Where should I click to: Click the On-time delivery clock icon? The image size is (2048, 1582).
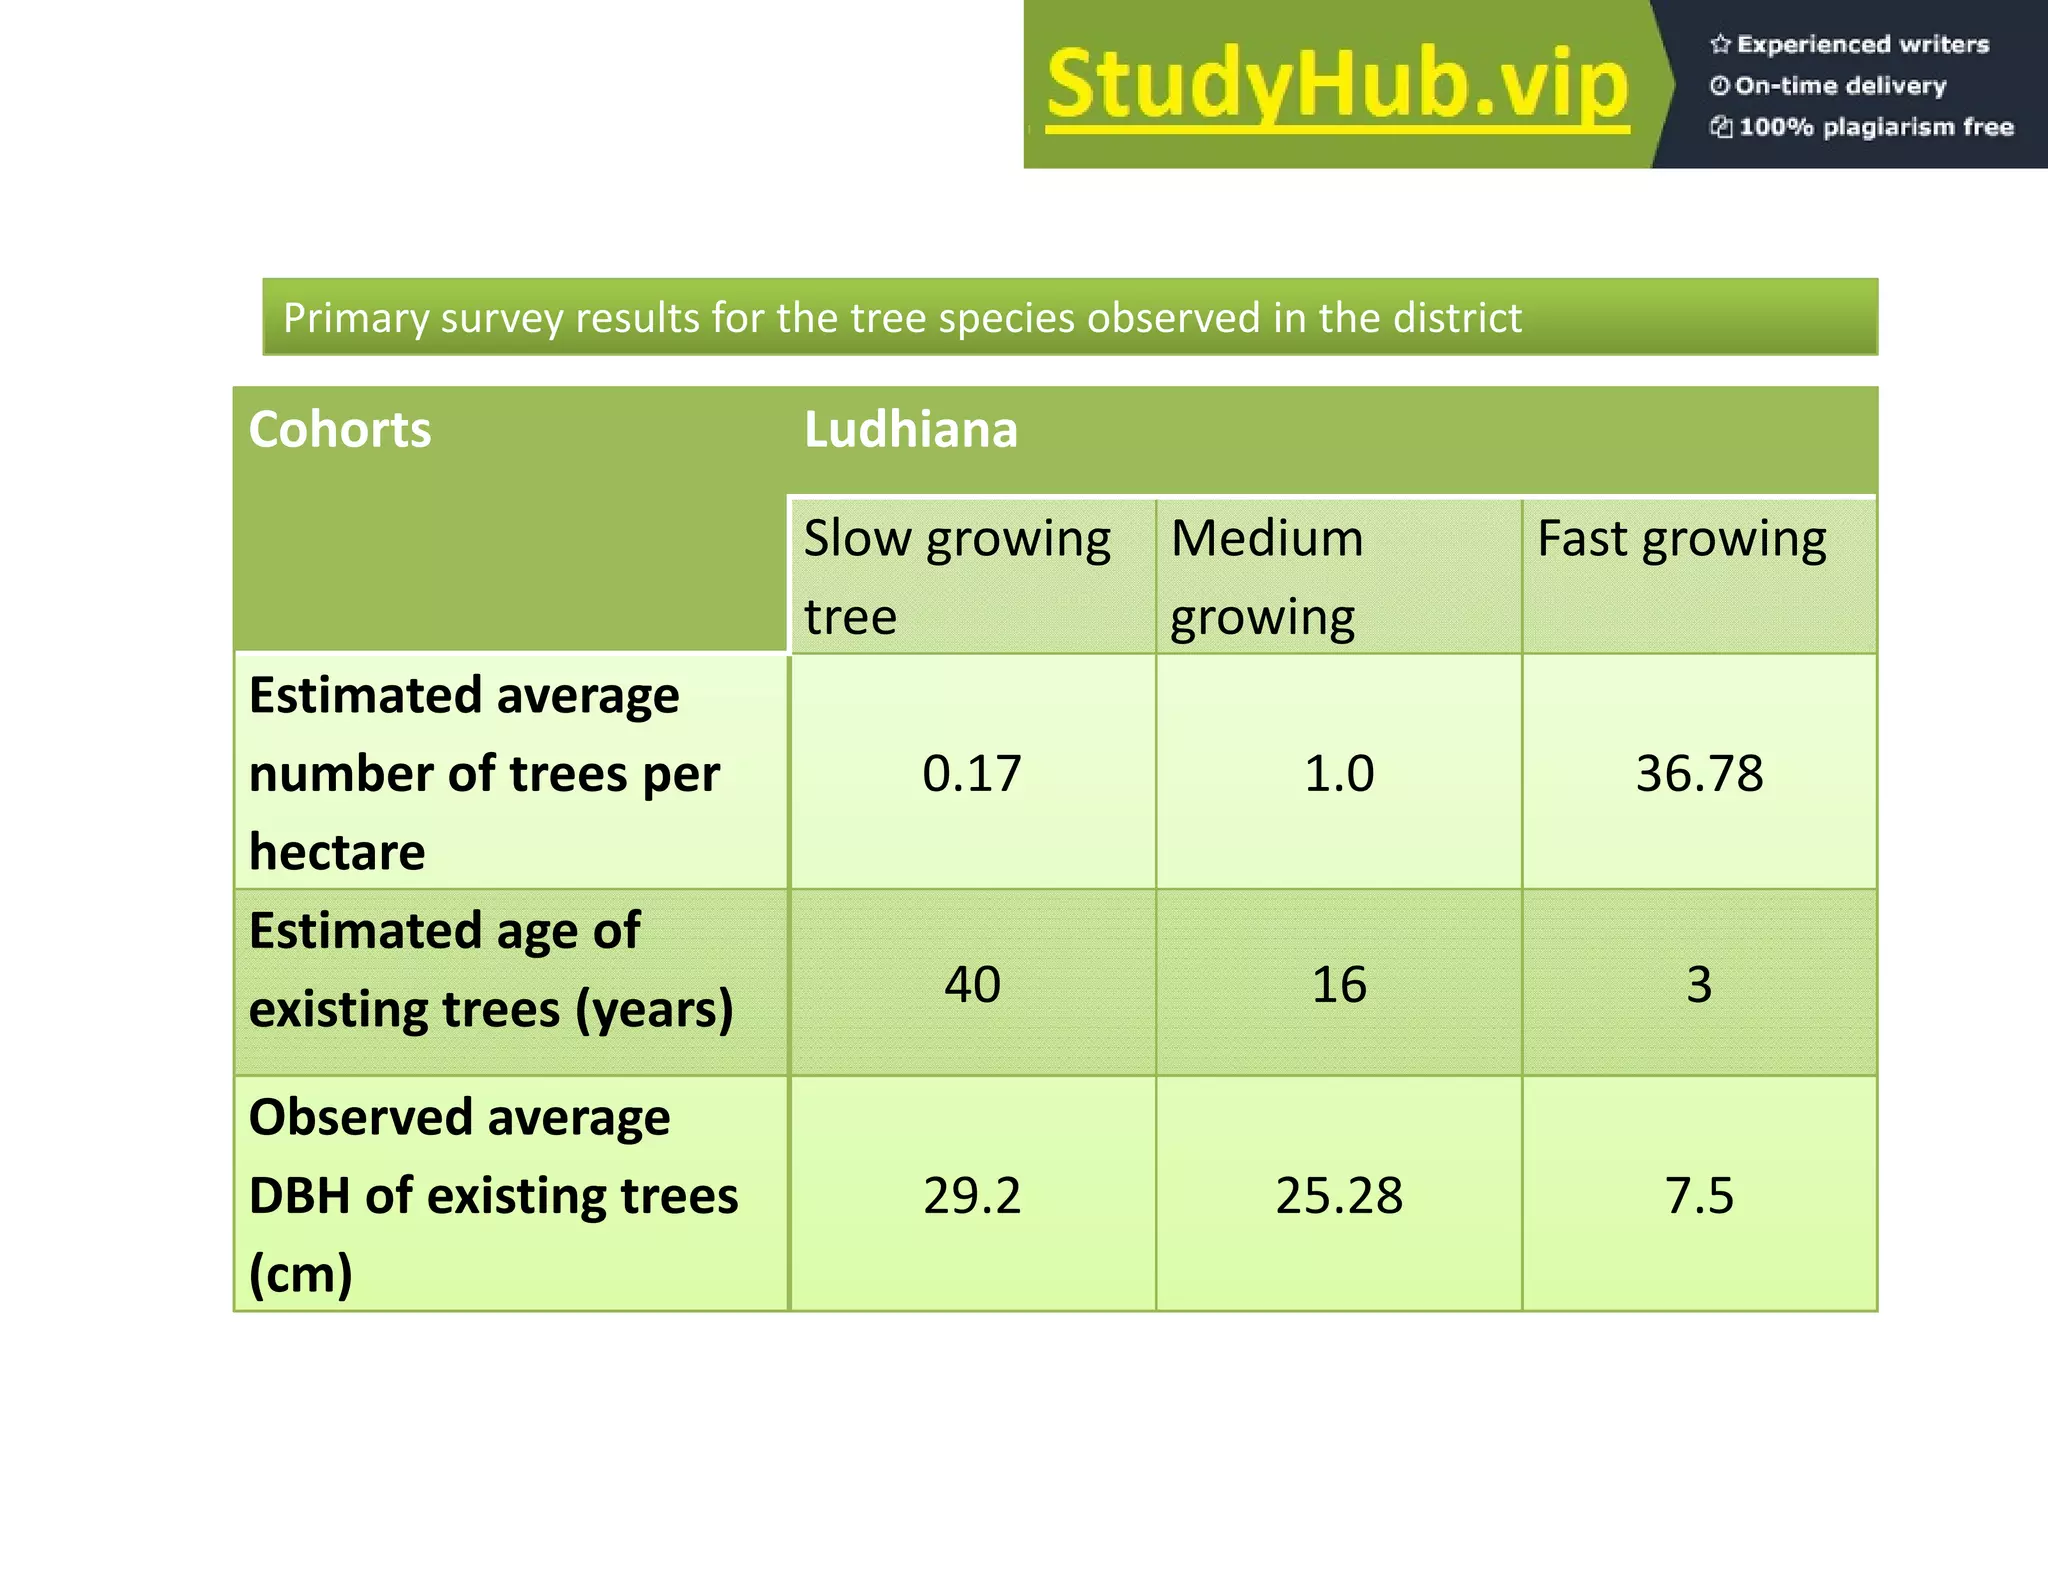pos(1719,86)
